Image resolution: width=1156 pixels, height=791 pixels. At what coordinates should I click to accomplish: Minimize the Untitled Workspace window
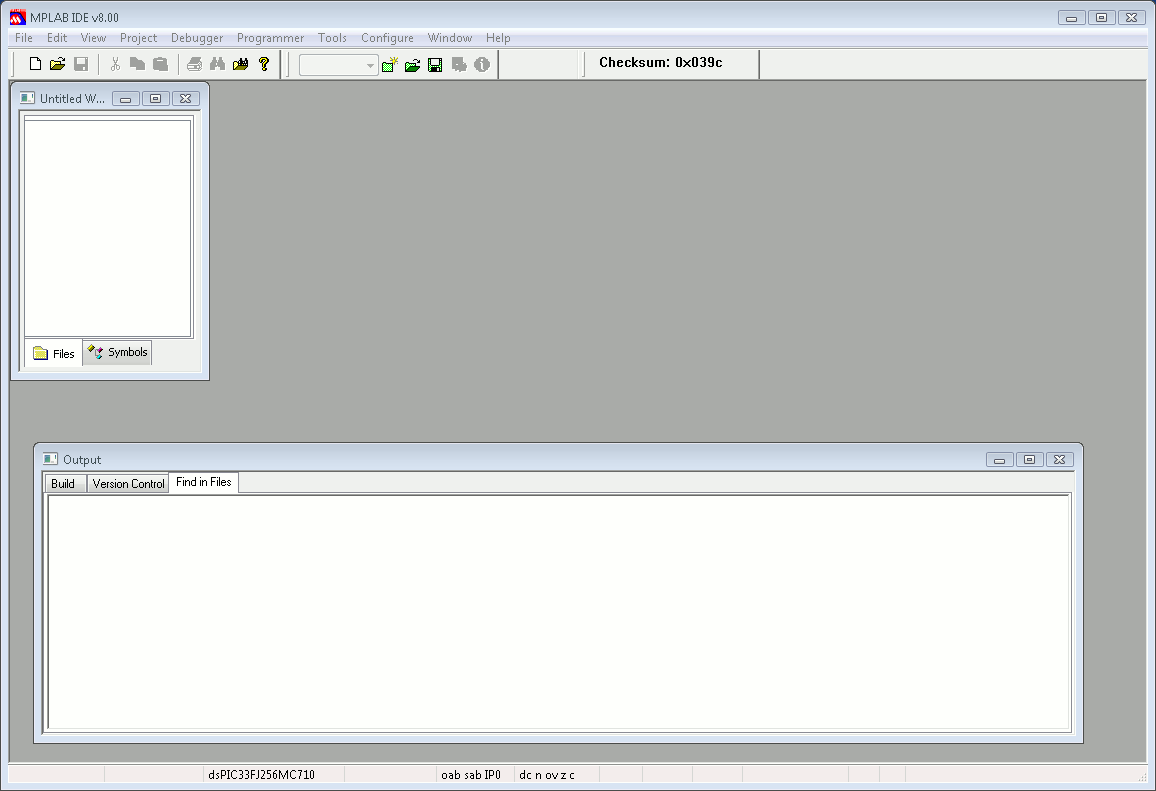[126, 99]
